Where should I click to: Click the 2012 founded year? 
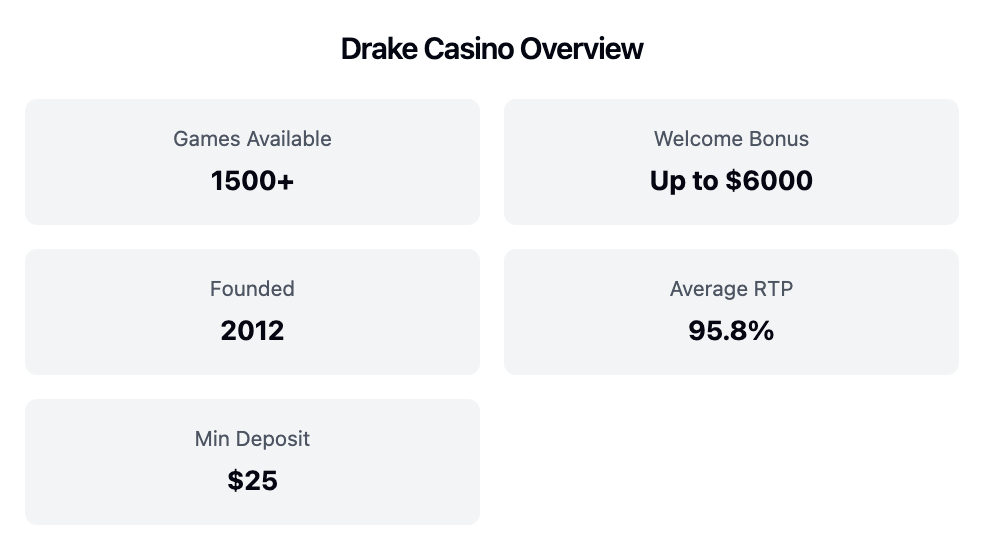point(252,331)
